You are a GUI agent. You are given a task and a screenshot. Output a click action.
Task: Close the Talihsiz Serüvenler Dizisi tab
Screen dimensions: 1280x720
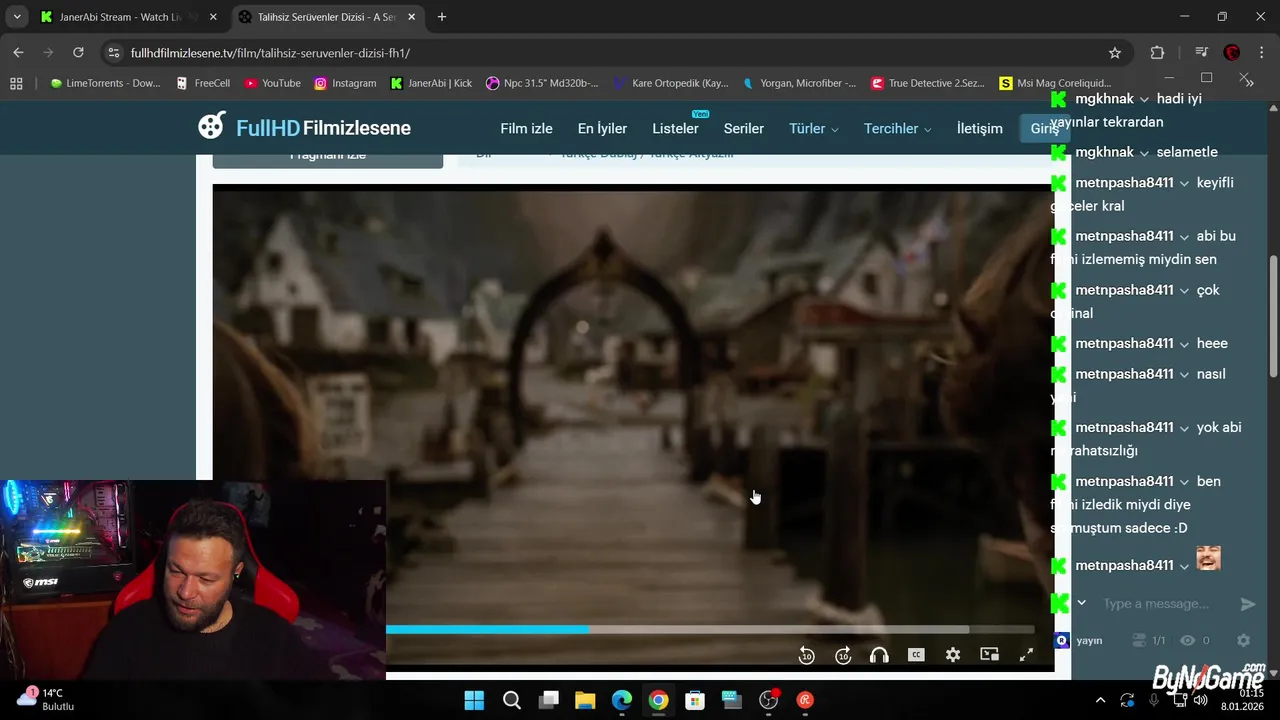pyautogui.click(x=411, y=17)
